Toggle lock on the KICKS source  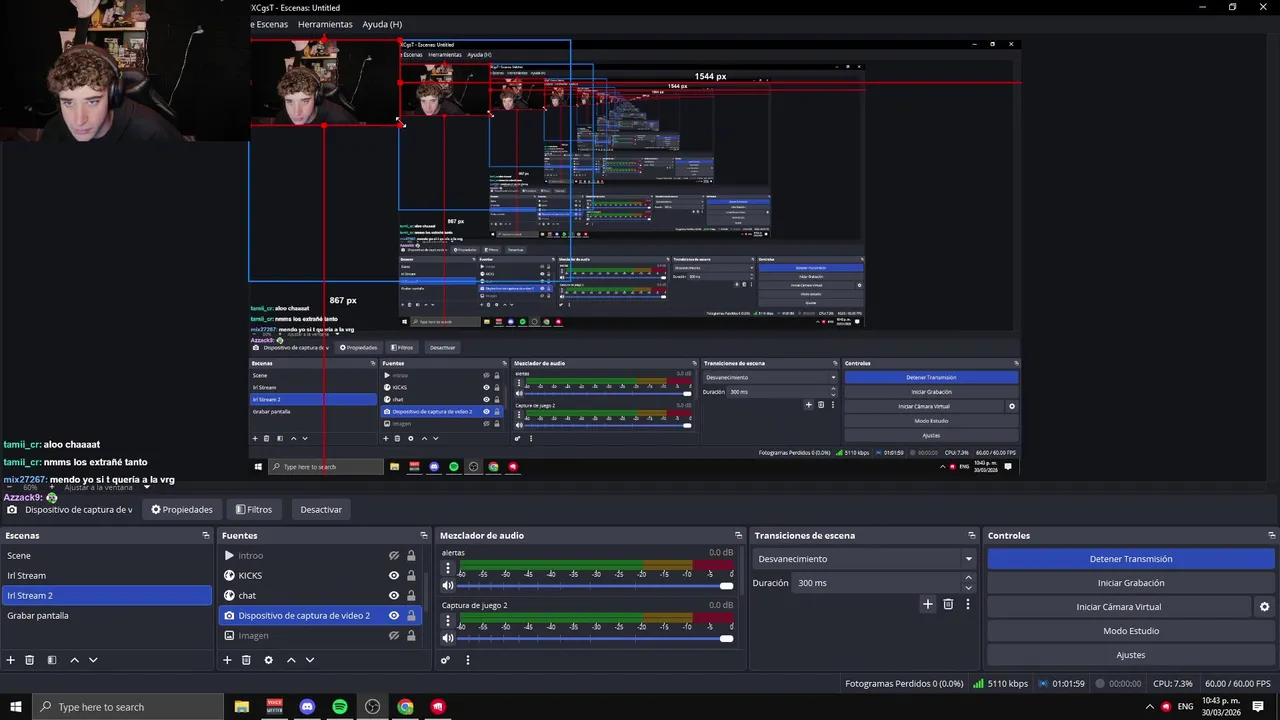411,576
